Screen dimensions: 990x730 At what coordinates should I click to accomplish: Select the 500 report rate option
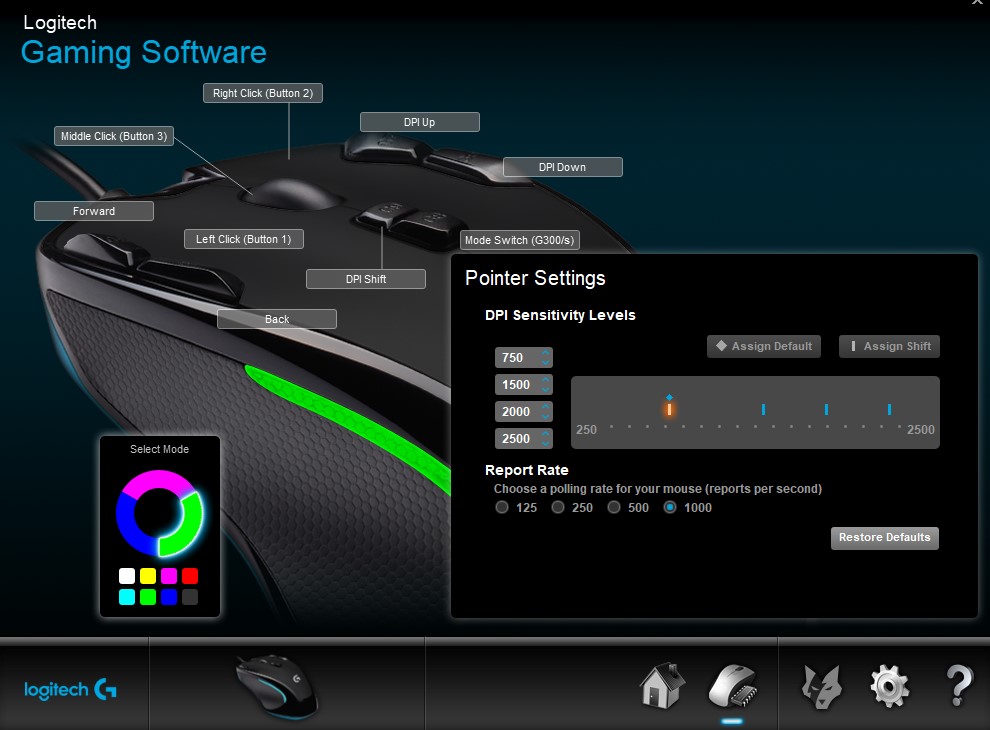pos(614,508)
